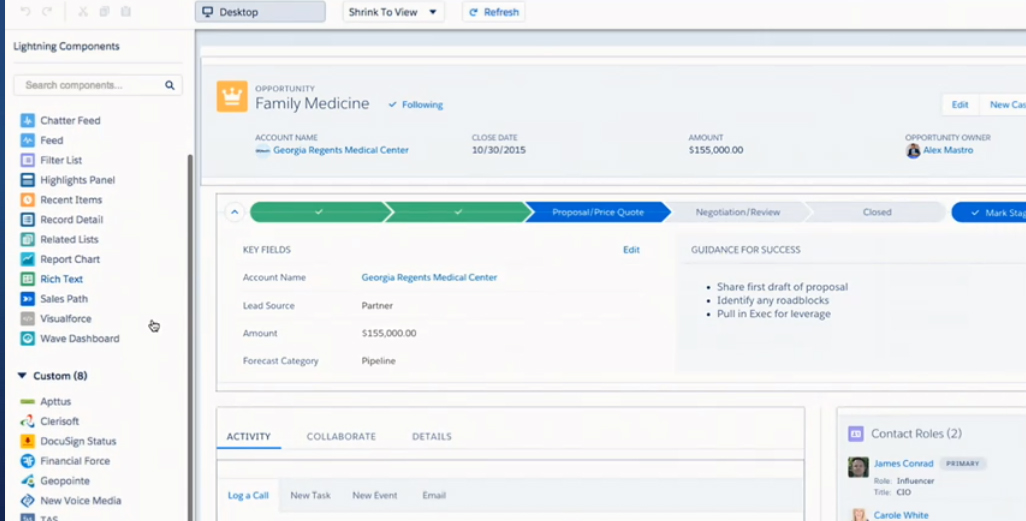The image size is (1026, 521).
Task: Open Georgia Regents Medical Center header link
Action: (x=340, y=150)
